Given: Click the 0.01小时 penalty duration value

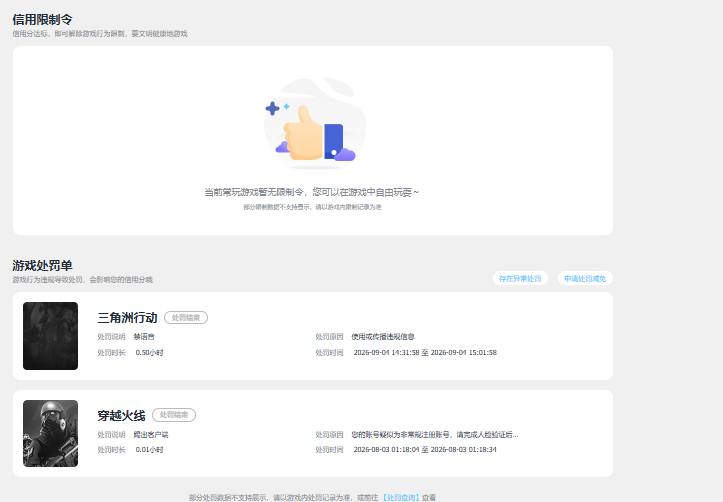Looking at the screenshot, I should (149, 449).
